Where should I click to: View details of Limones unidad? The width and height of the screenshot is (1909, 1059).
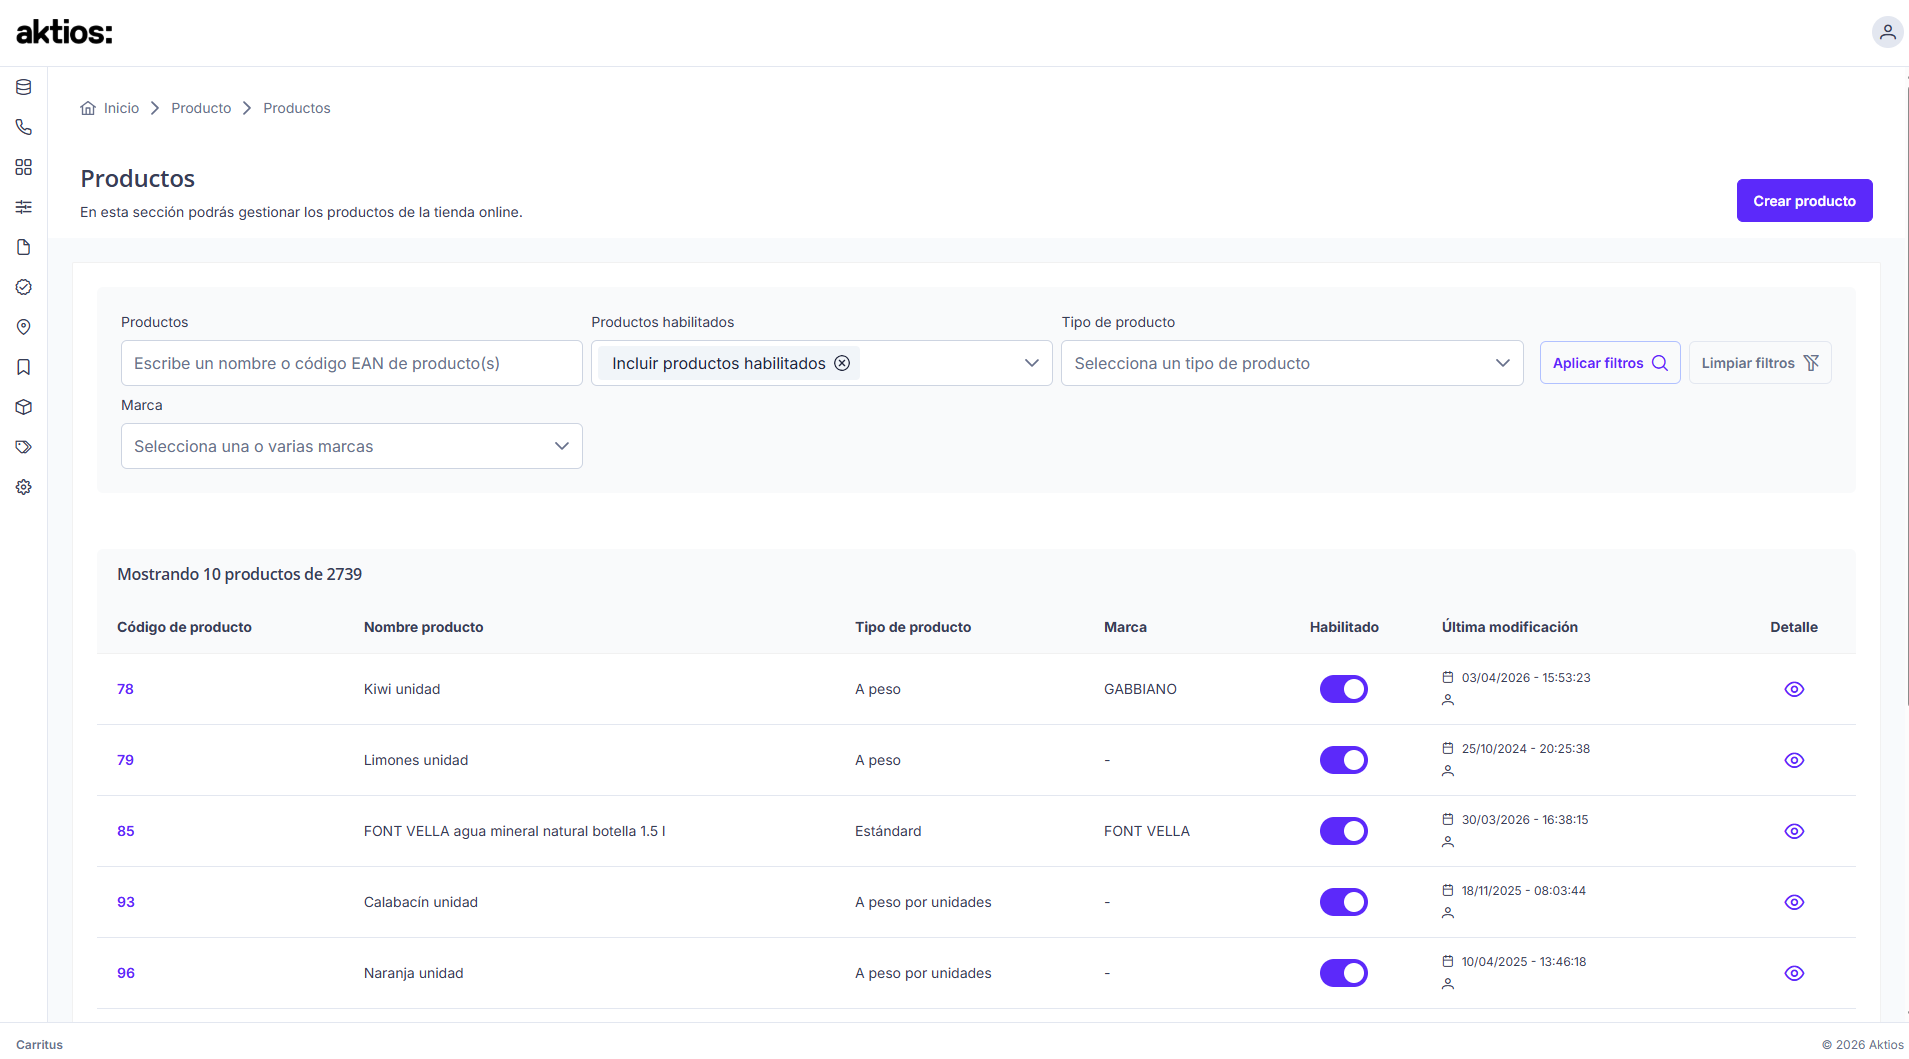click(1794, 760)
